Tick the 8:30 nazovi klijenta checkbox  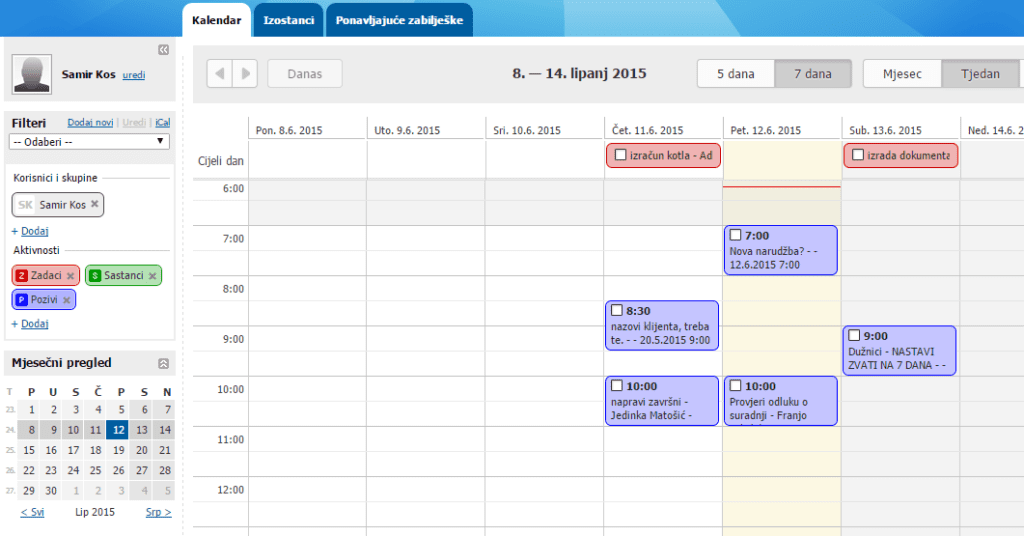[x=617, y=310]
